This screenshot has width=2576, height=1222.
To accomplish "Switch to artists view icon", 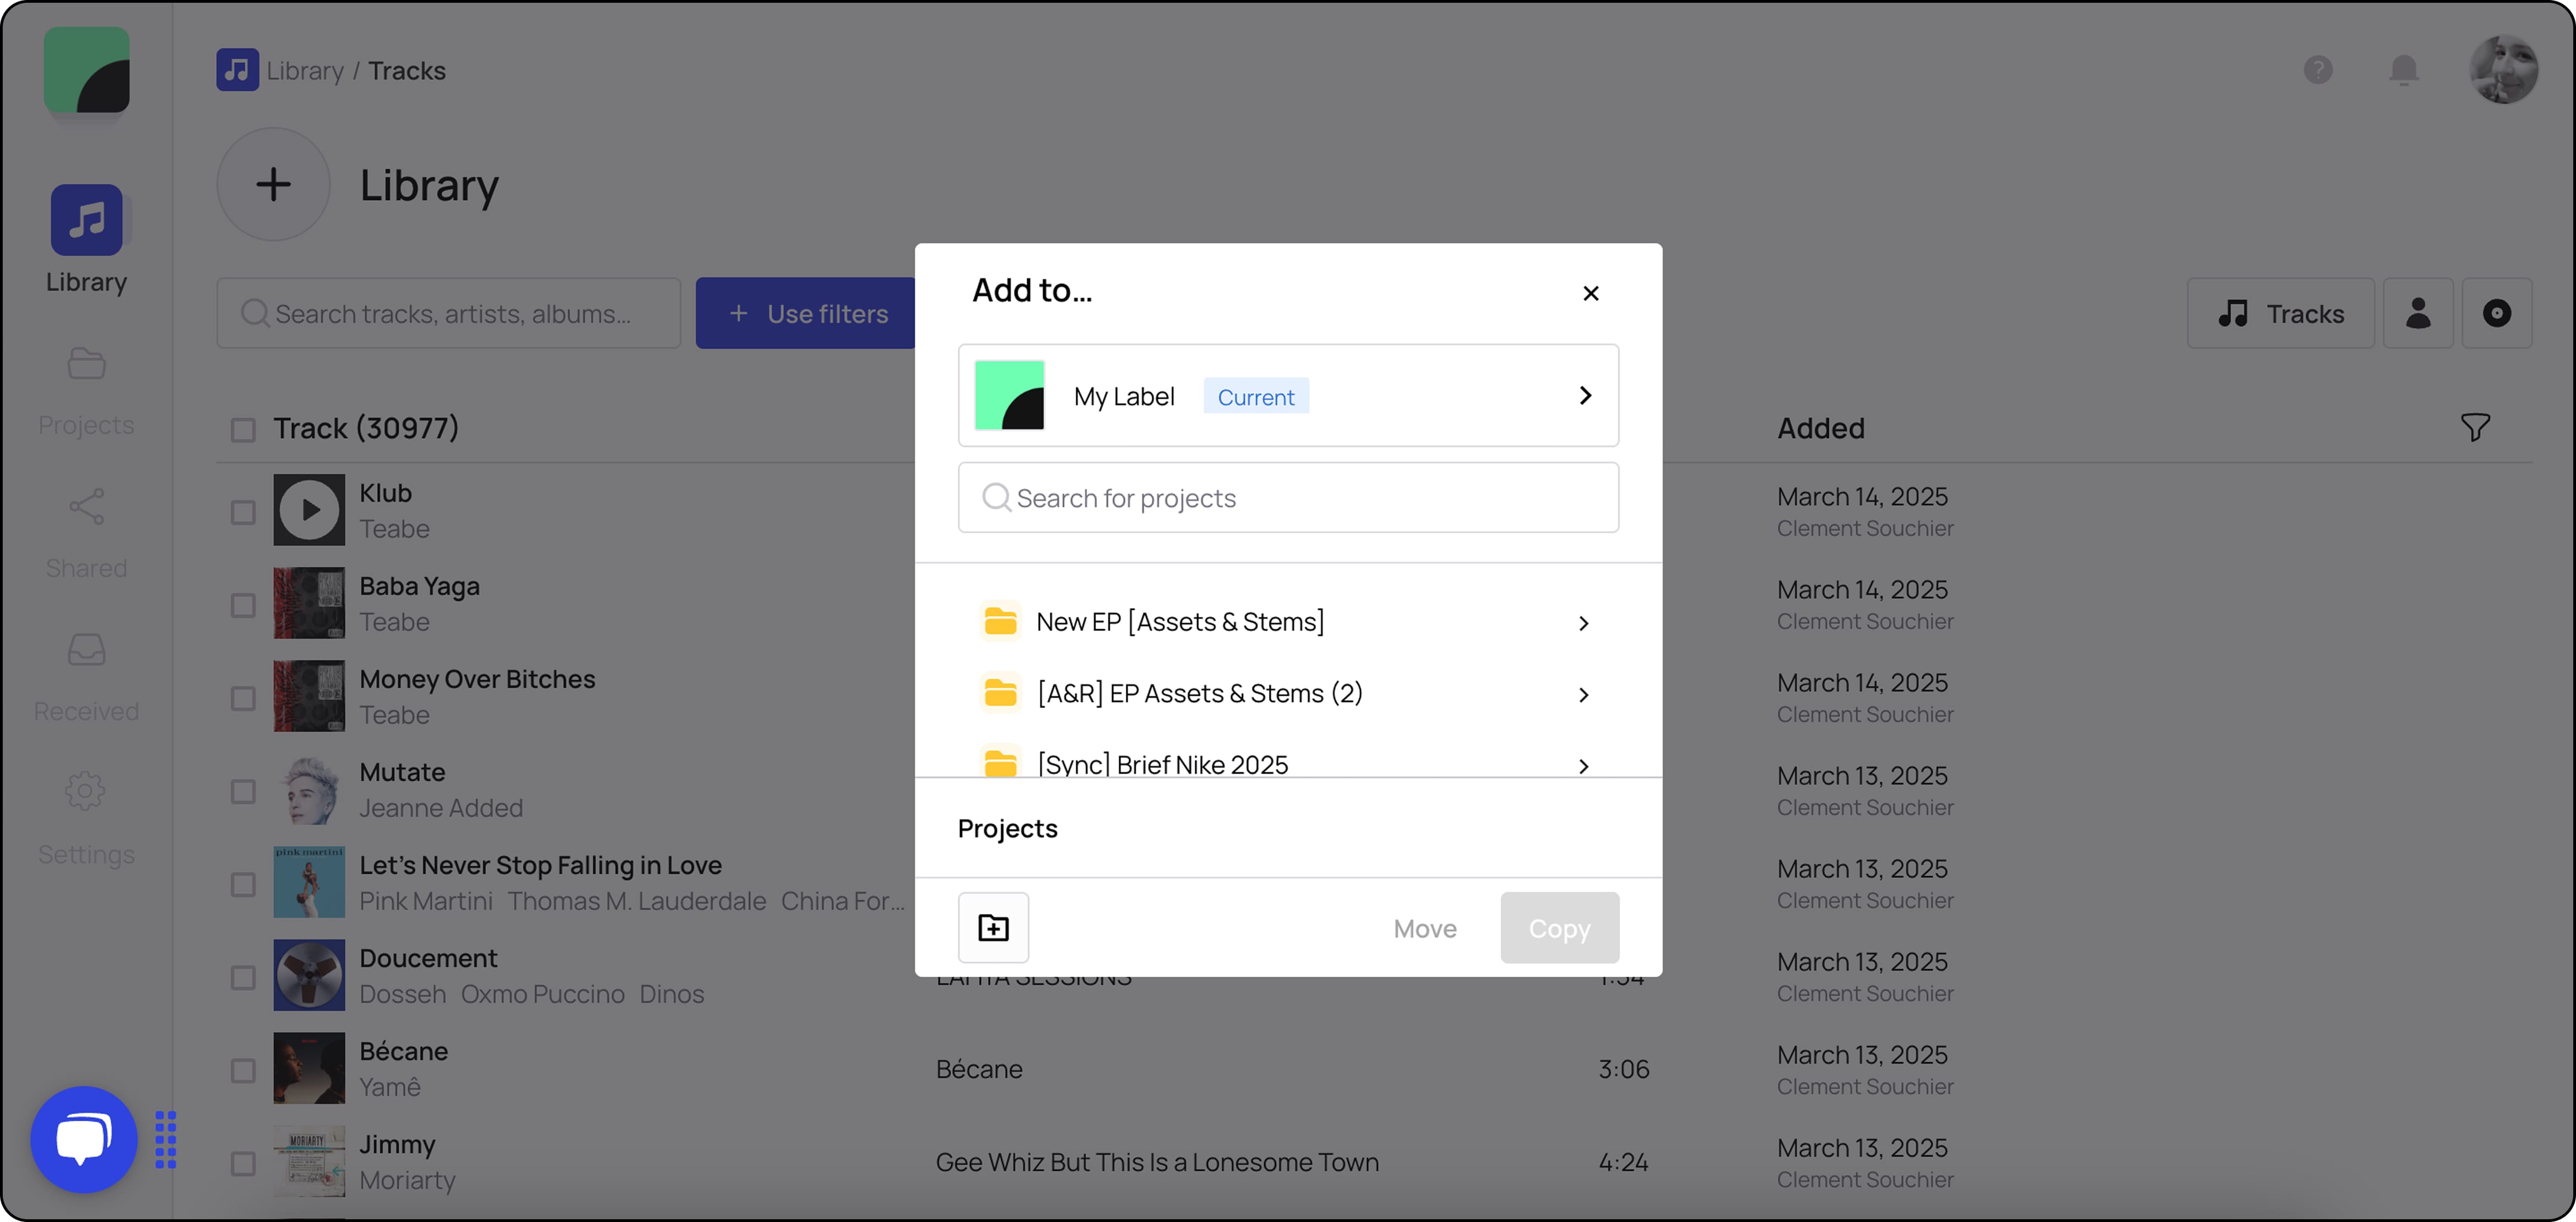I will (x=2418, y=313).
